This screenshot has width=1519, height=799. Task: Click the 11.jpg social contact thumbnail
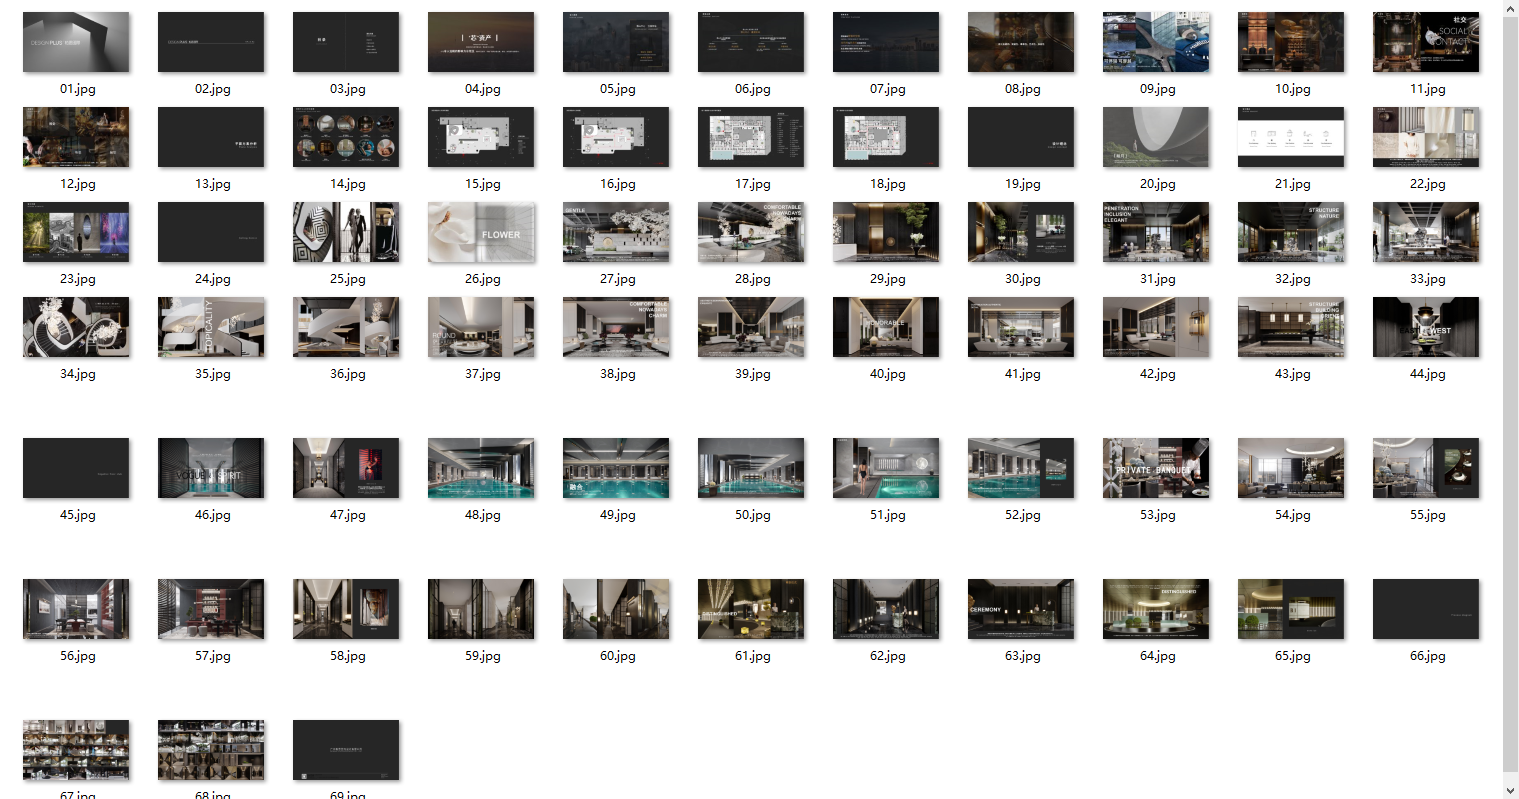1426,42
